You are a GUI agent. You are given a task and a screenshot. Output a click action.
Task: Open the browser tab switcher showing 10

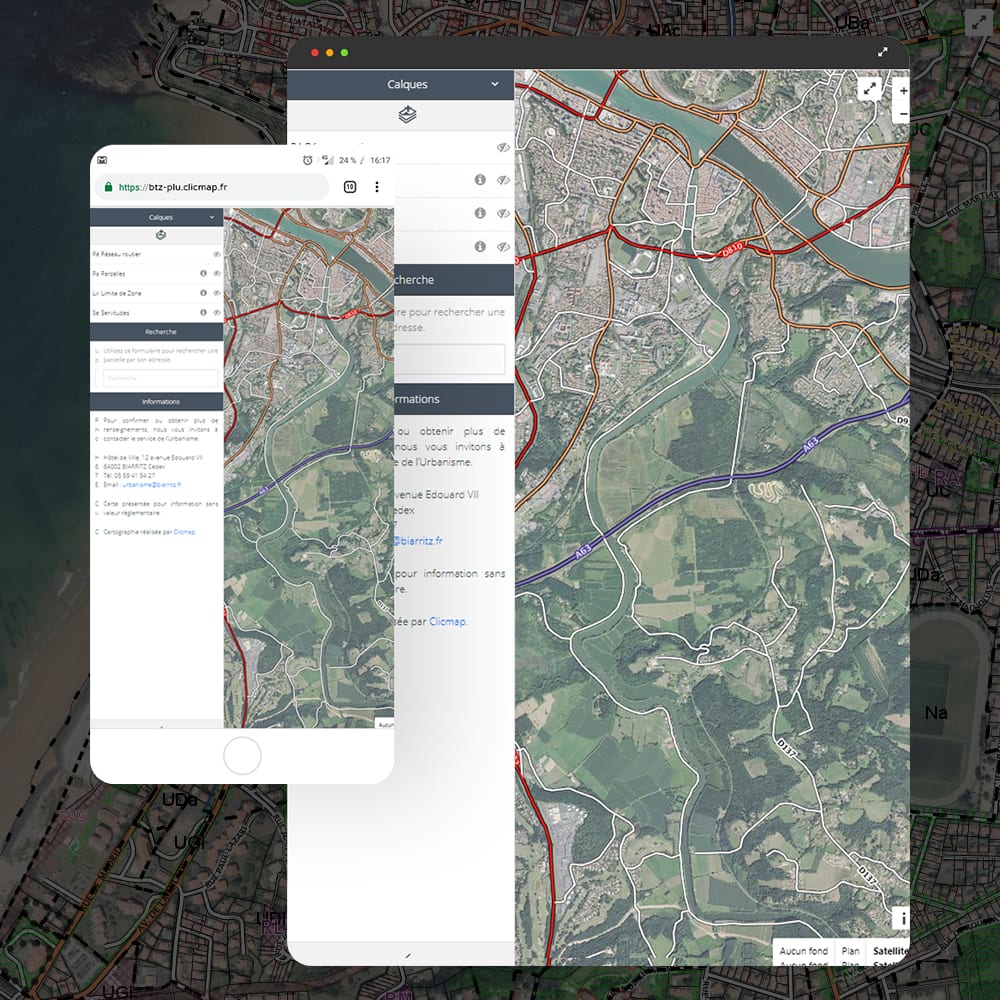click(350, 187)
